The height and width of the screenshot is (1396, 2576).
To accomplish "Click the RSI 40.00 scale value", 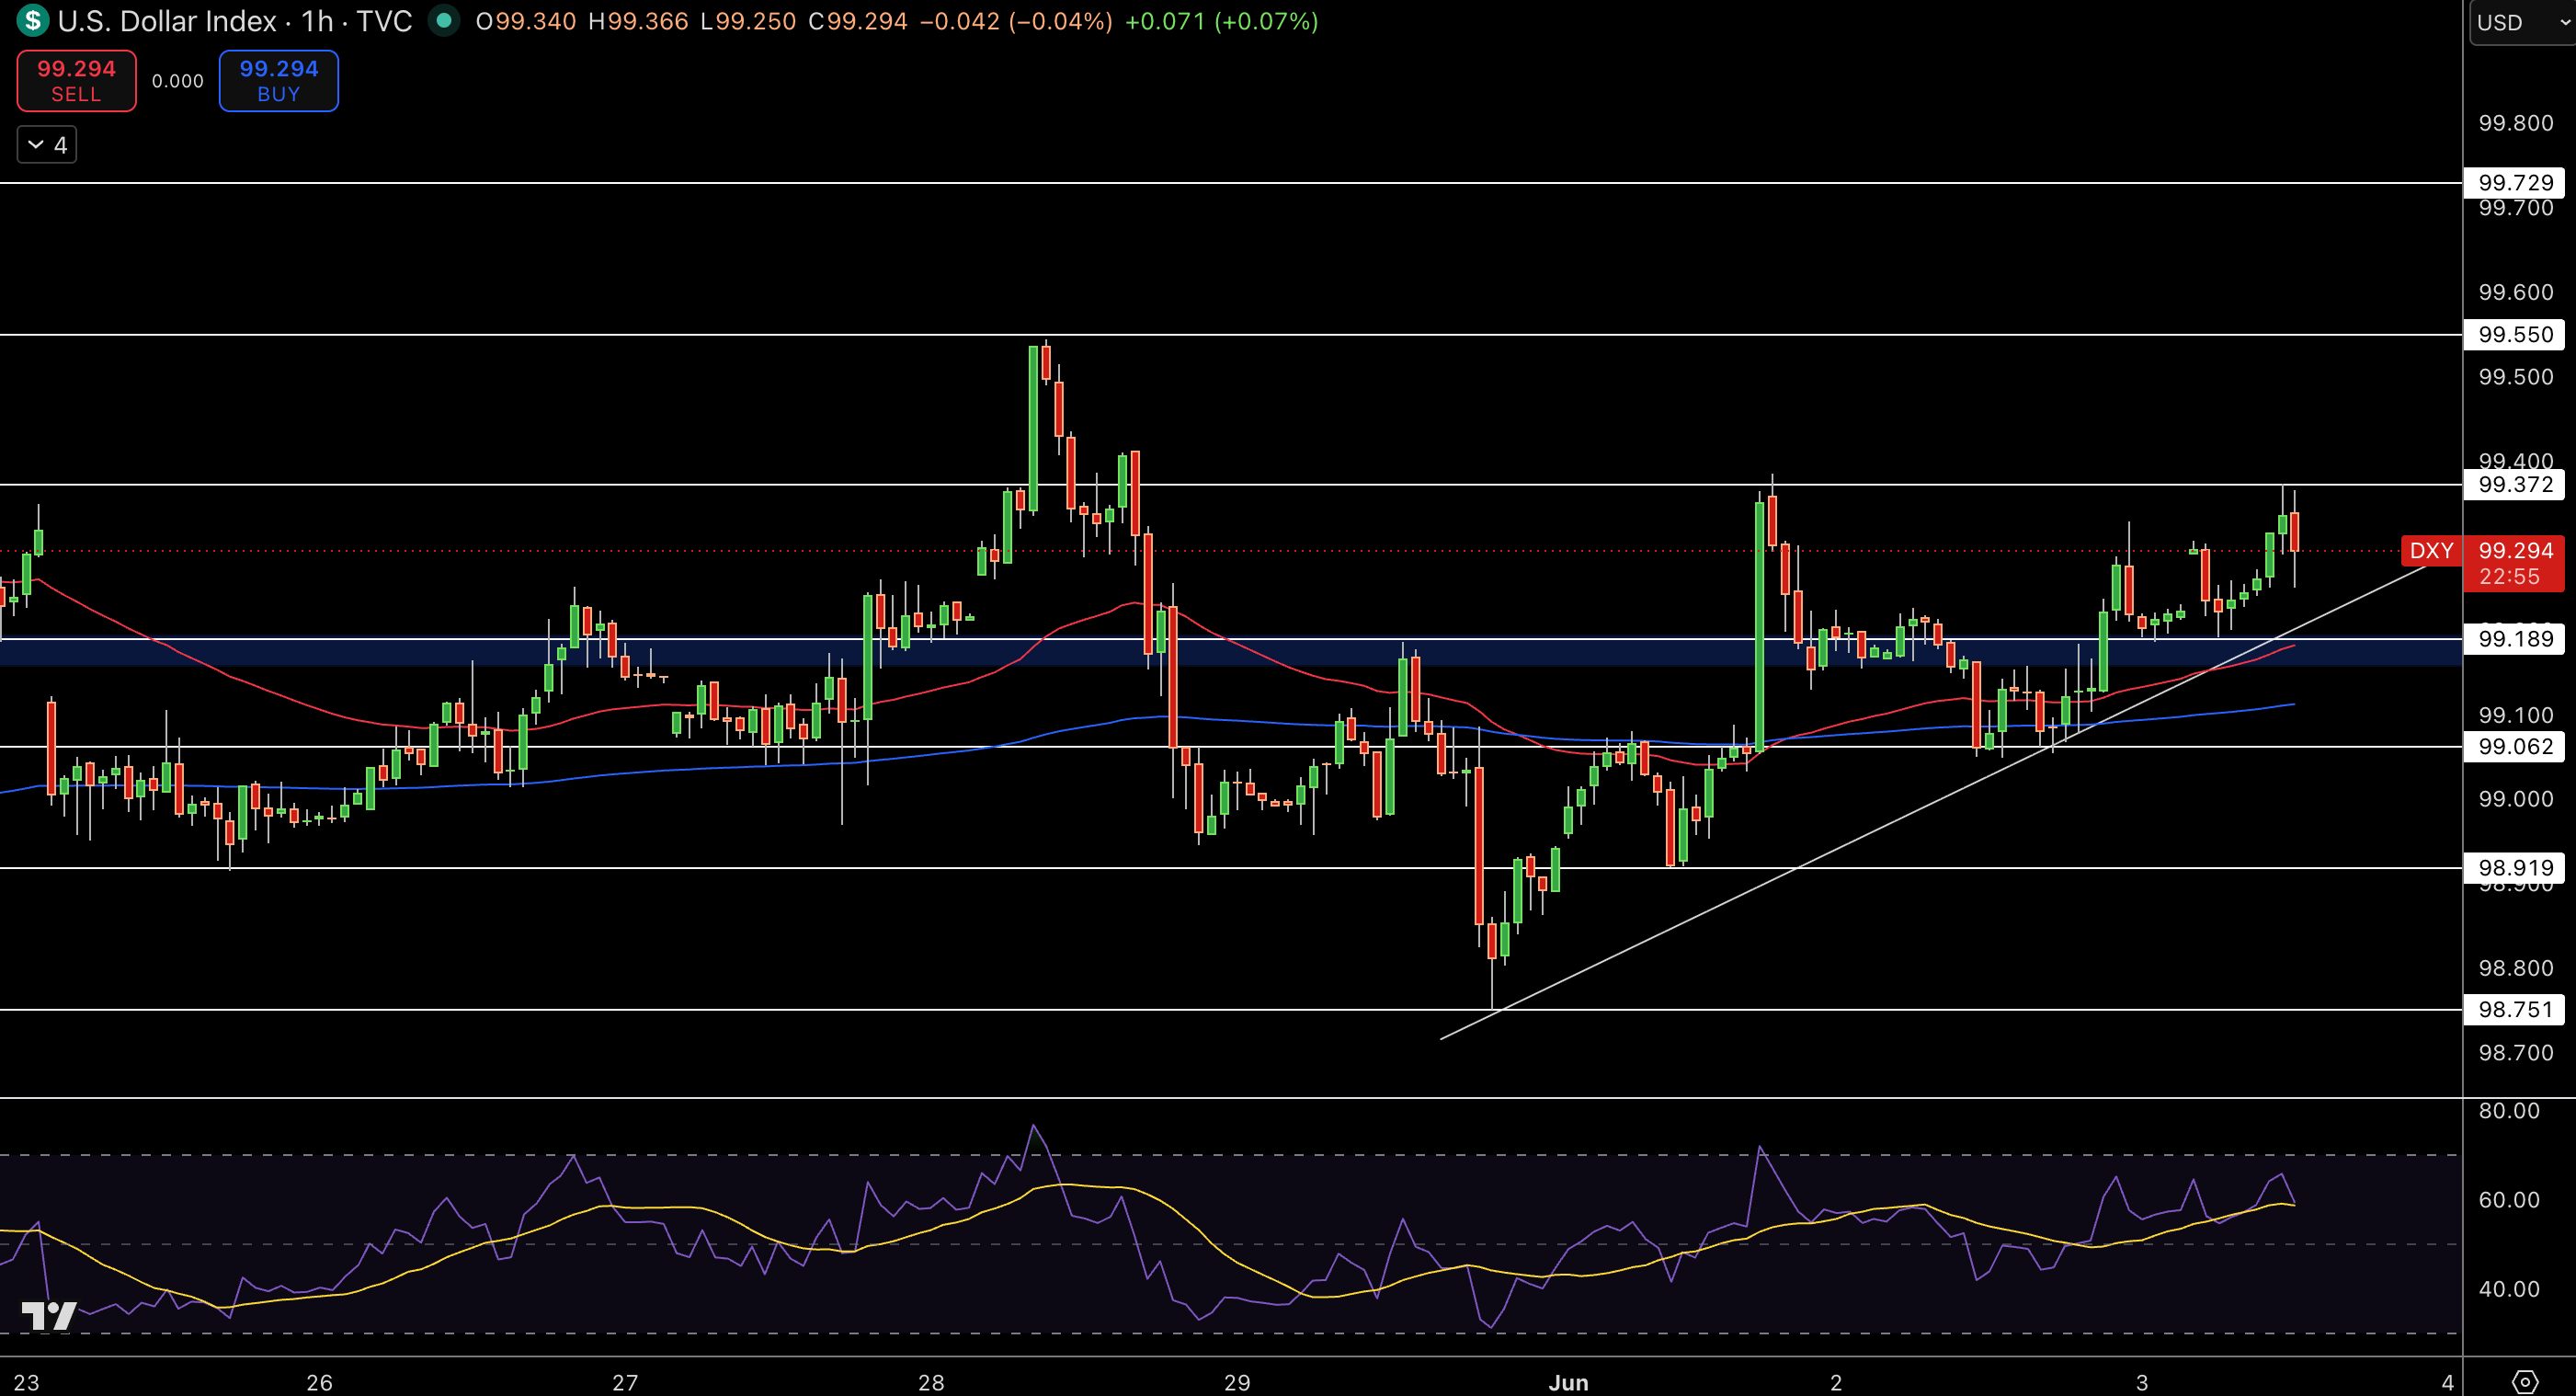I will click(2509, 1289).
